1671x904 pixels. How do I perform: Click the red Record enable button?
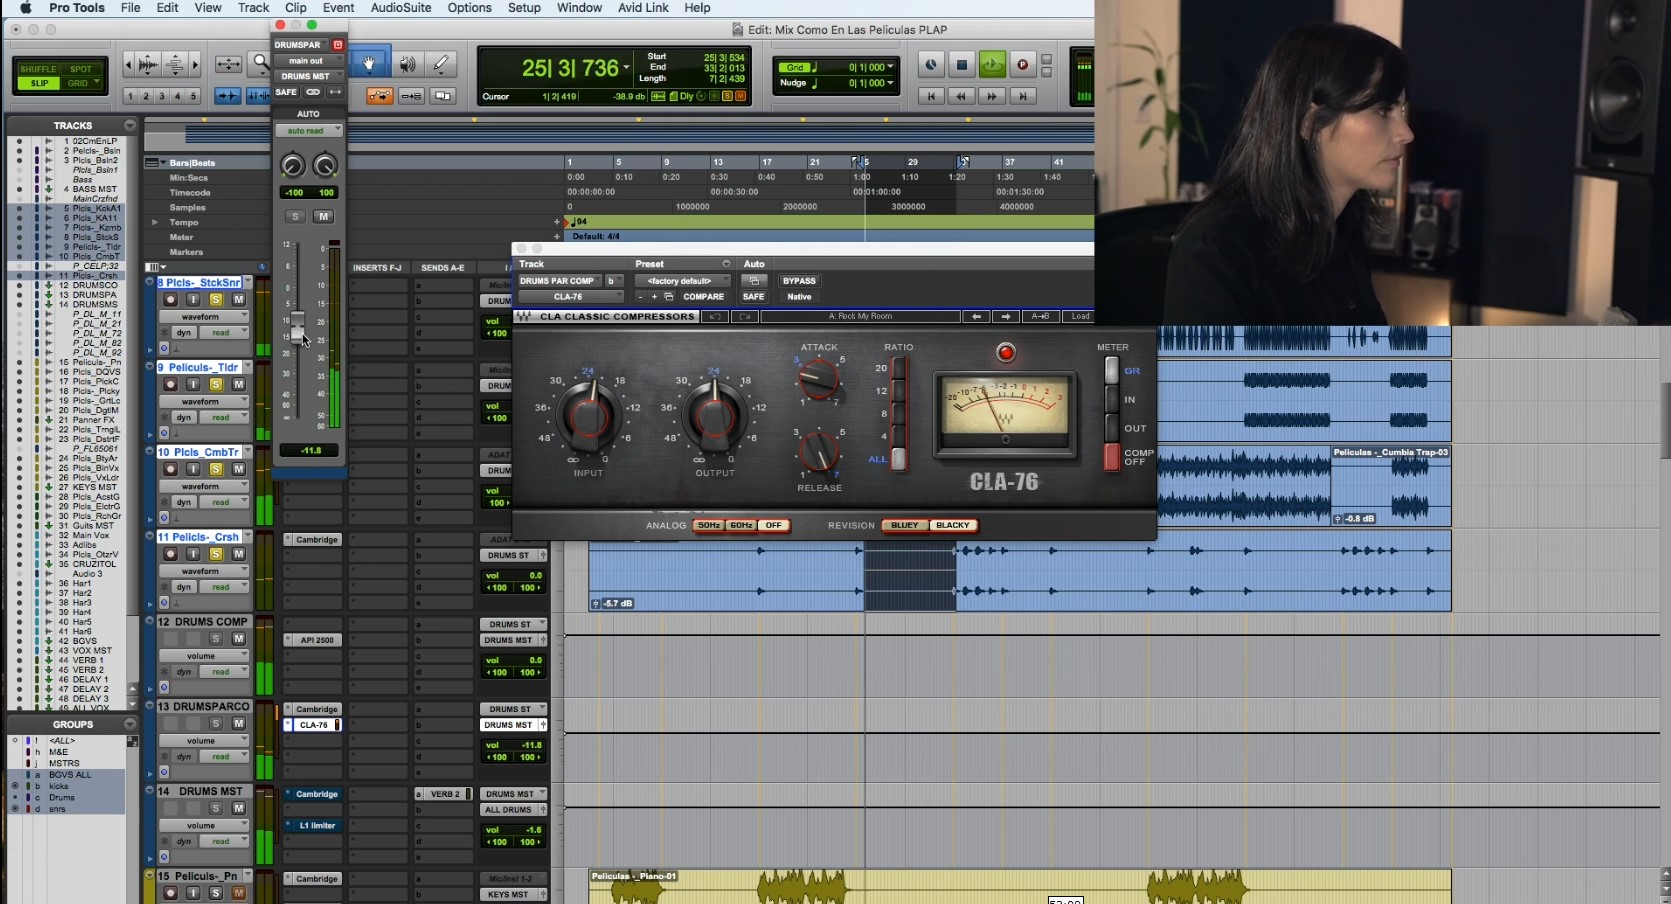point(1022,65)
